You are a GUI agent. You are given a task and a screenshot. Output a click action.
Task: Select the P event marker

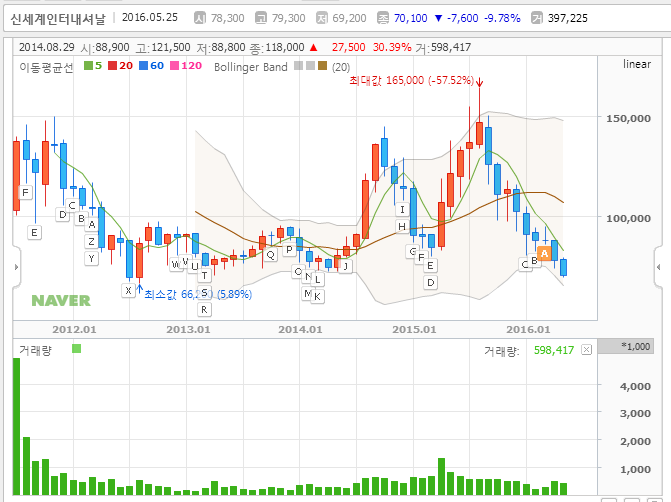click(x=289, y=249)
